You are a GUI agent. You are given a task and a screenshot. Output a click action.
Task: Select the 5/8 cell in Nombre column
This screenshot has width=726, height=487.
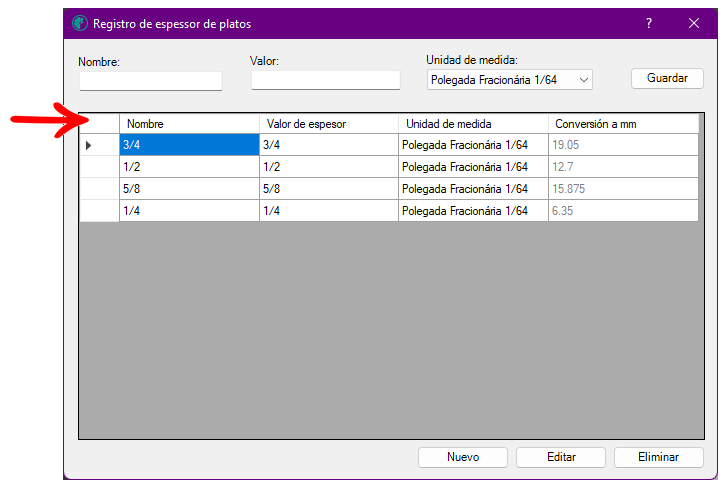coord(189,189)
